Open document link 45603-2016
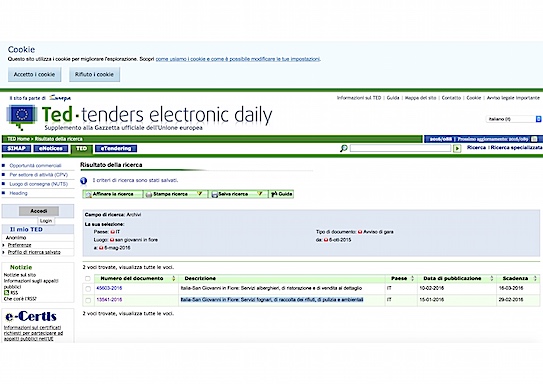Image resolution: width=543 pixels, height=384 pixels. (x=109, y=288)
